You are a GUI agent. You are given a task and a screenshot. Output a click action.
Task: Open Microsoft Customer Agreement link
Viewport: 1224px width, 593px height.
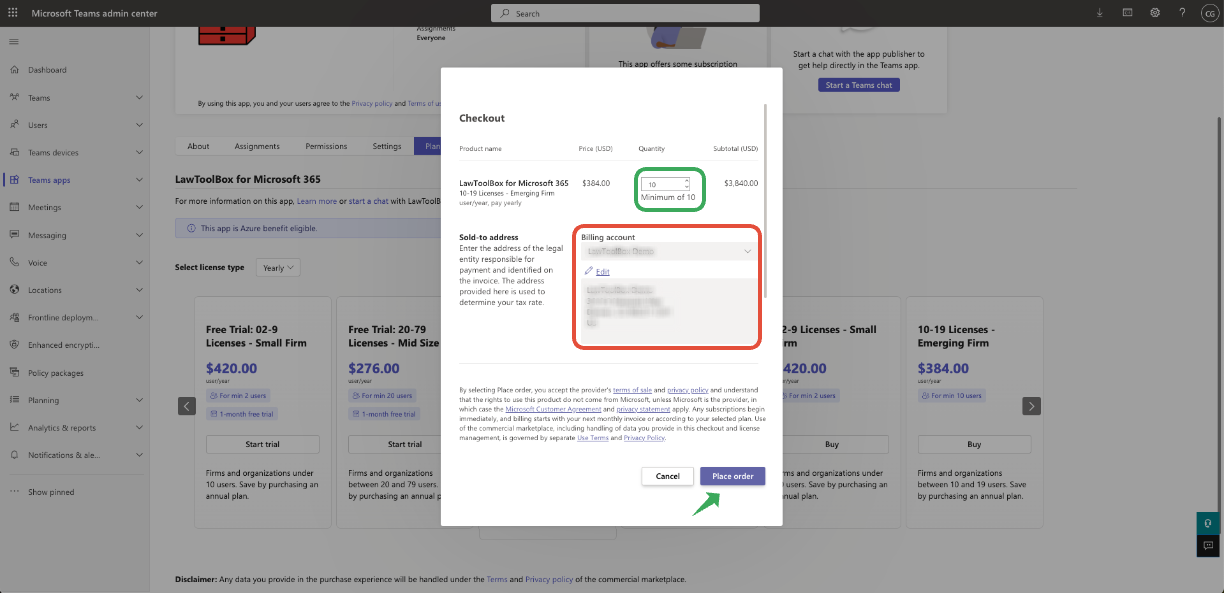553,409
